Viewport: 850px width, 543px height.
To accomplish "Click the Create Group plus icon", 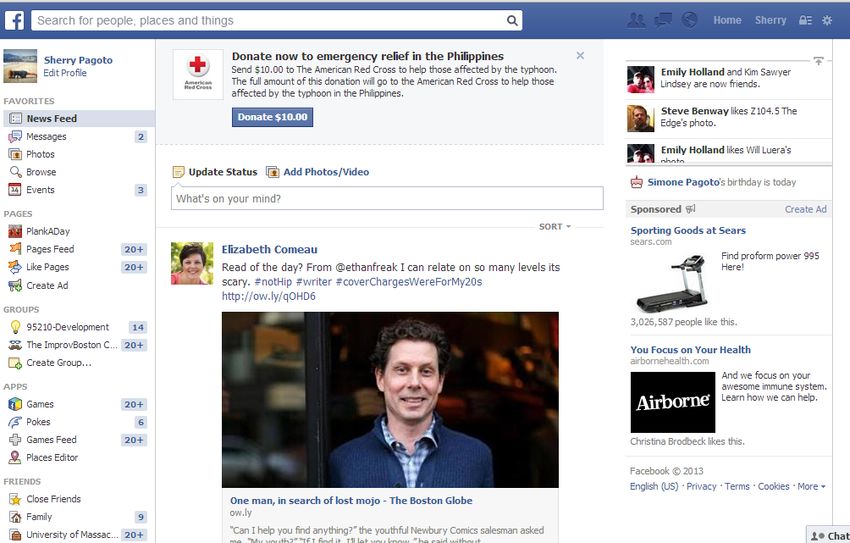I will [15, 363].
